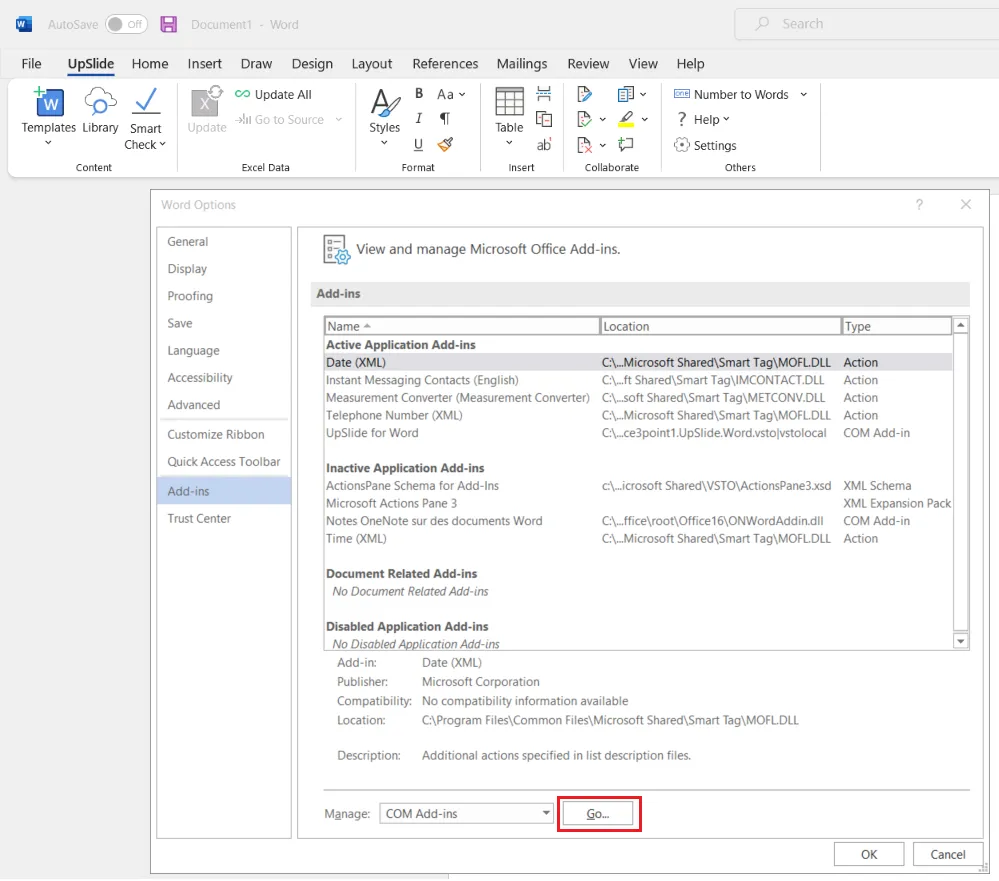999x881 pixels.
Task: Click the add-ins list scroll down arrow
Action: click(x=961, y=641)
